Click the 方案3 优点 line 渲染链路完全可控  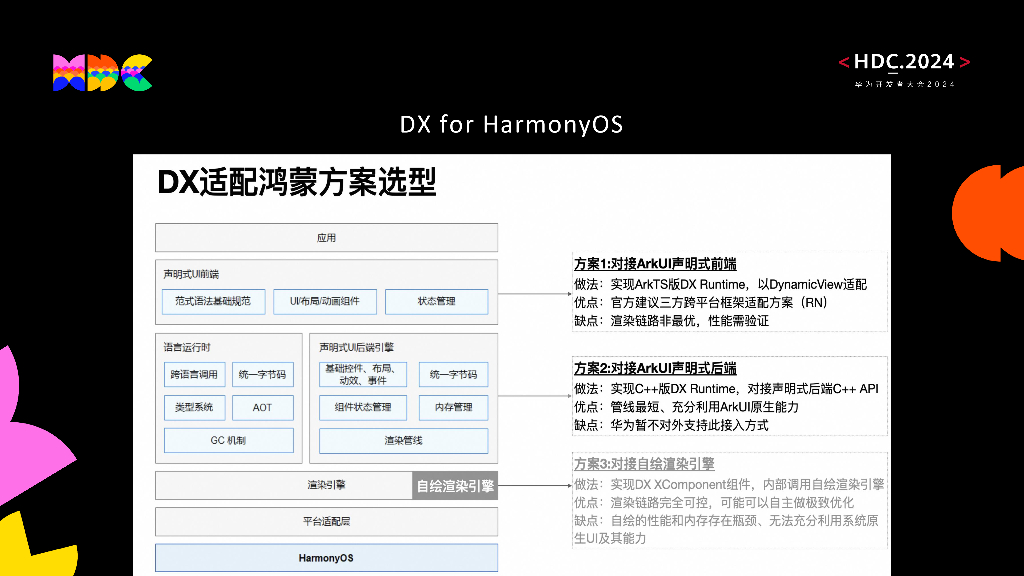(714, 503)
